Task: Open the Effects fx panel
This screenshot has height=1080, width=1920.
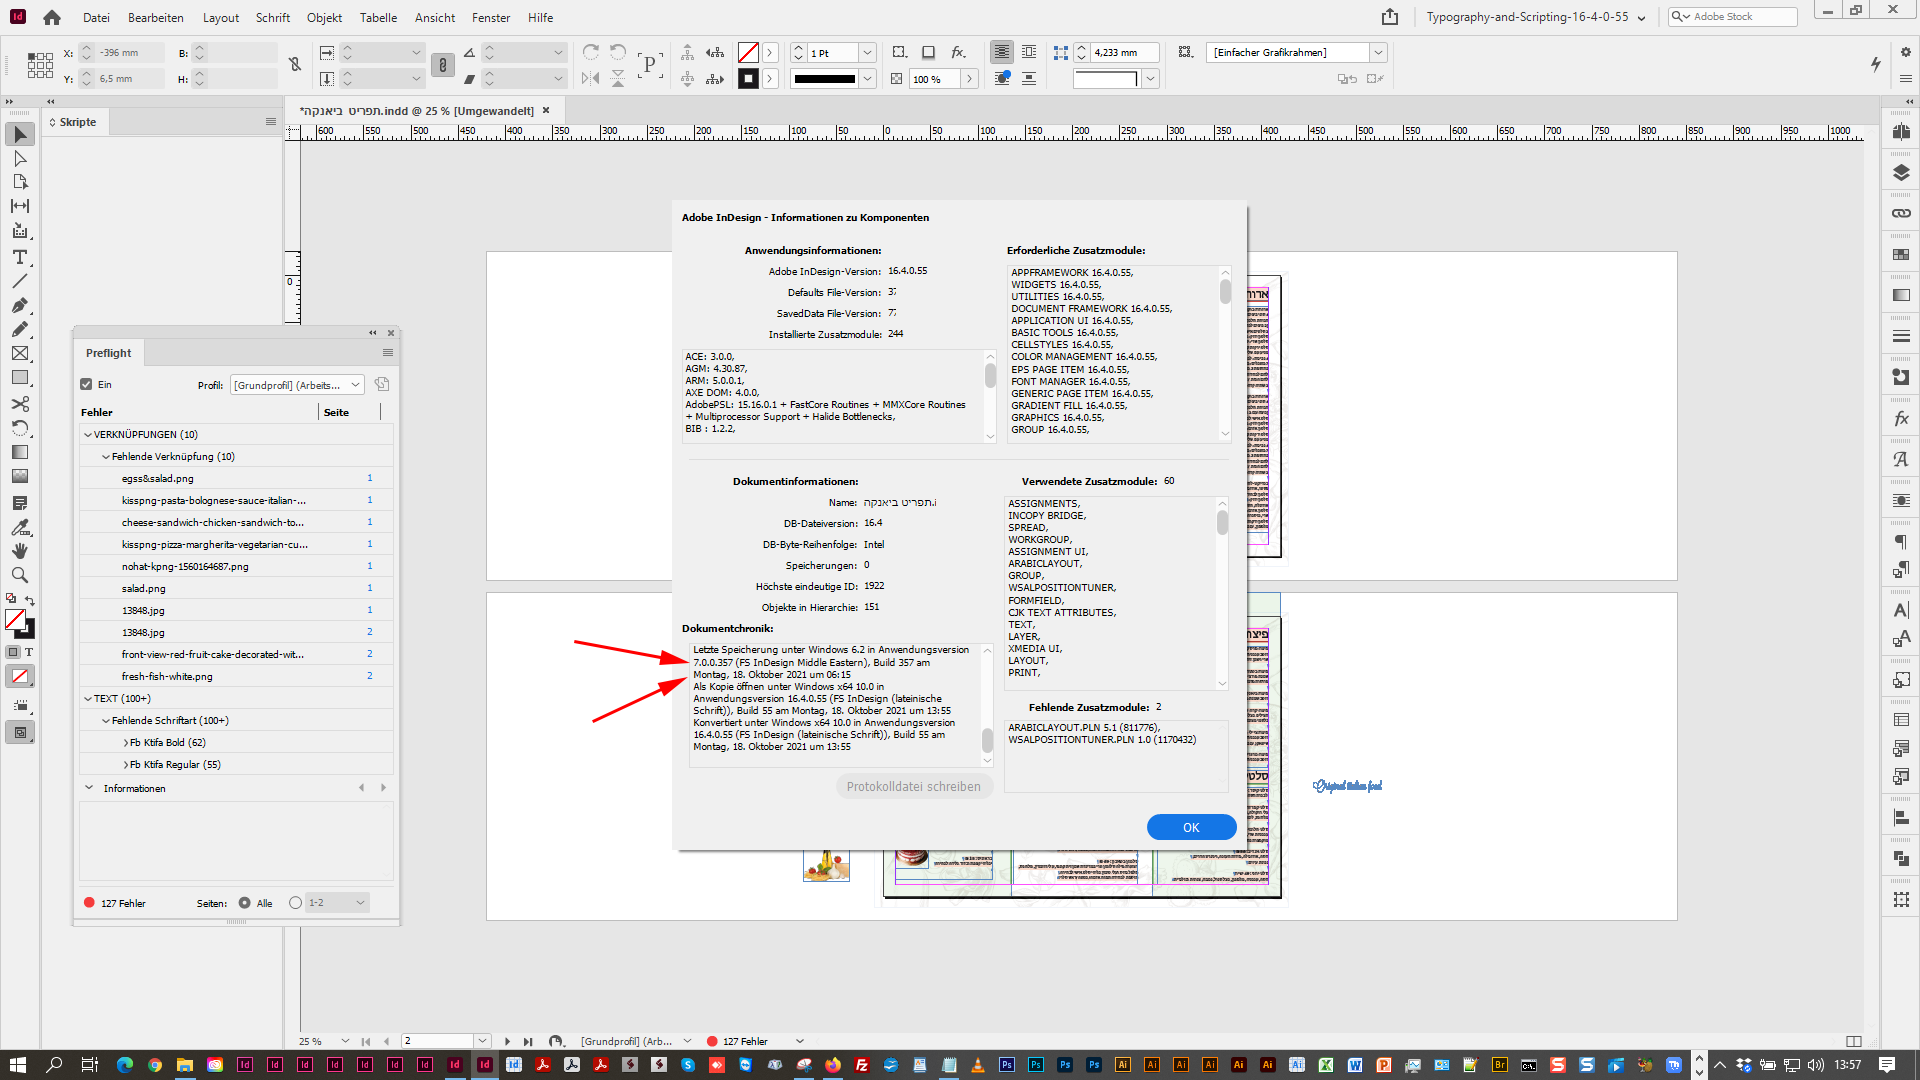Action: [1899, 419]
